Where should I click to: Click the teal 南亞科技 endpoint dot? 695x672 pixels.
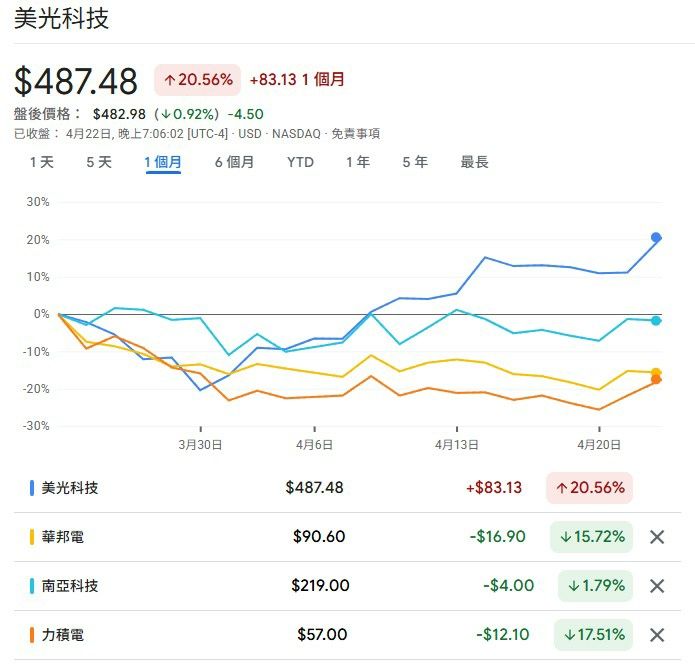tap(656, 320)
